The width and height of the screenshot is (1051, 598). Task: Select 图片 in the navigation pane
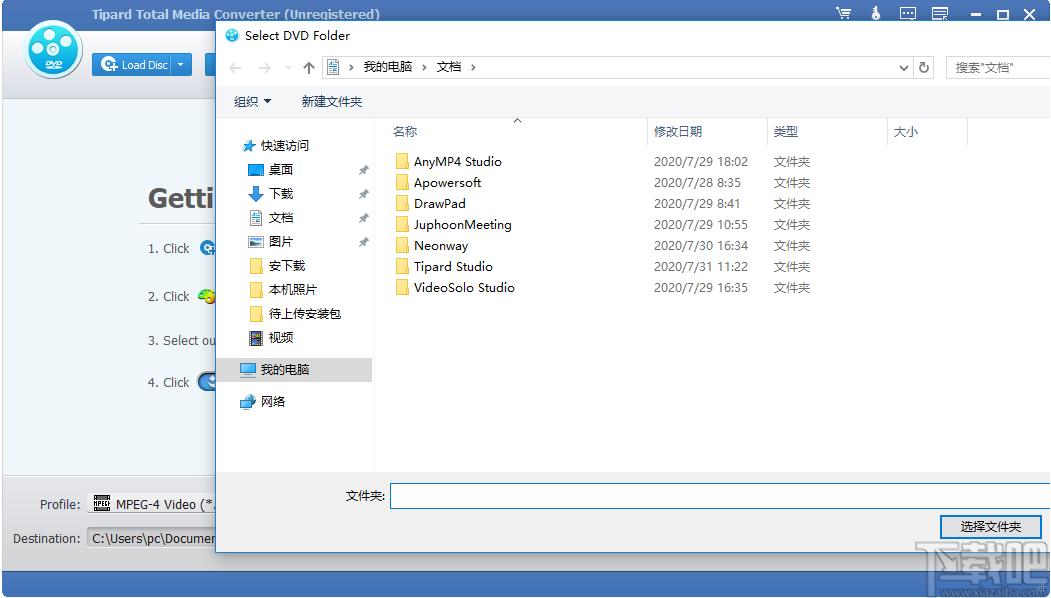[280, 242]
